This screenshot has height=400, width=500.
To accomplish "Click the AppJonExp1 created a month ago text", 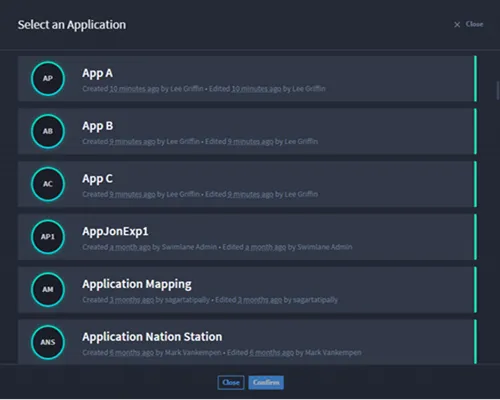I will pos(130,247).
